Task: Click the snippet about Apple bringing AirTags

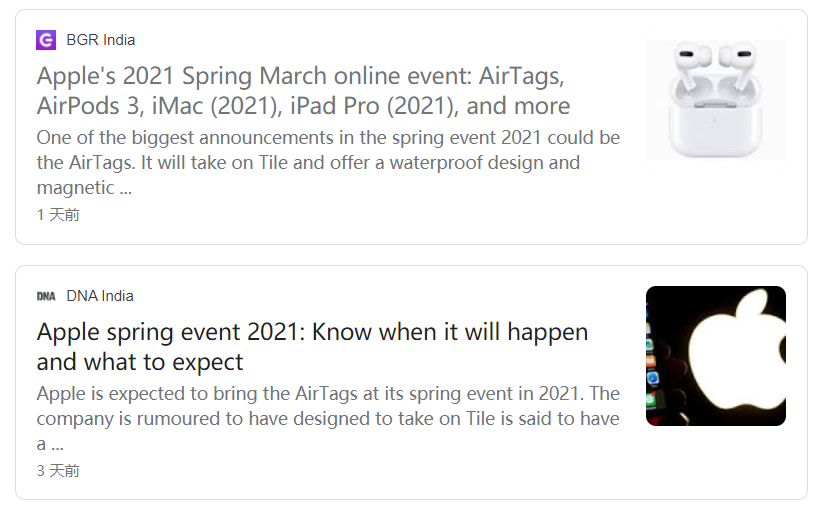Action: (328, 418)
